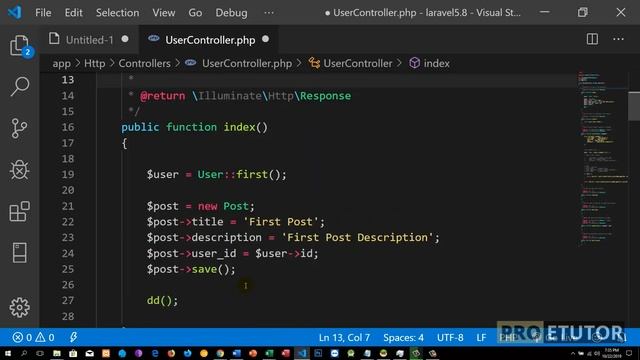Click the vertical scrollbar thumb of the editor

634,106
